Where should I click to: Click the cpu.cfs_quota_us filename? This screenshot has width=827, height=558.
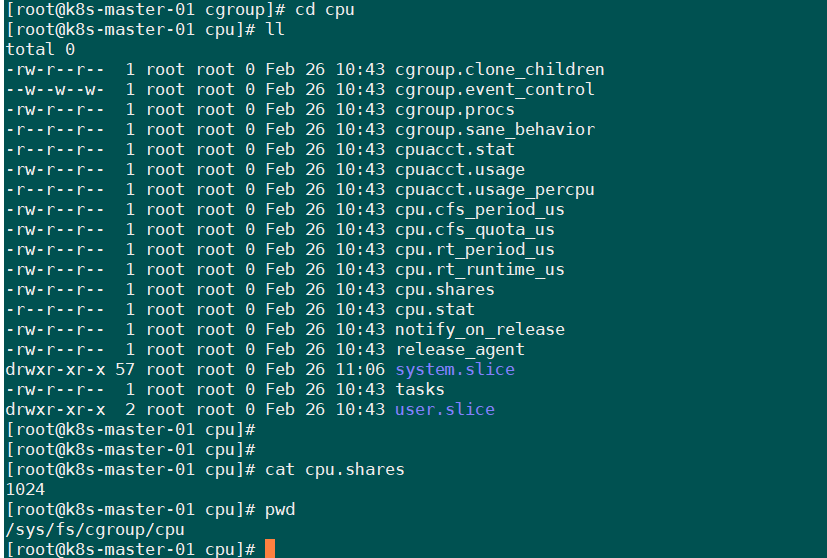click(x=475, y=229)
